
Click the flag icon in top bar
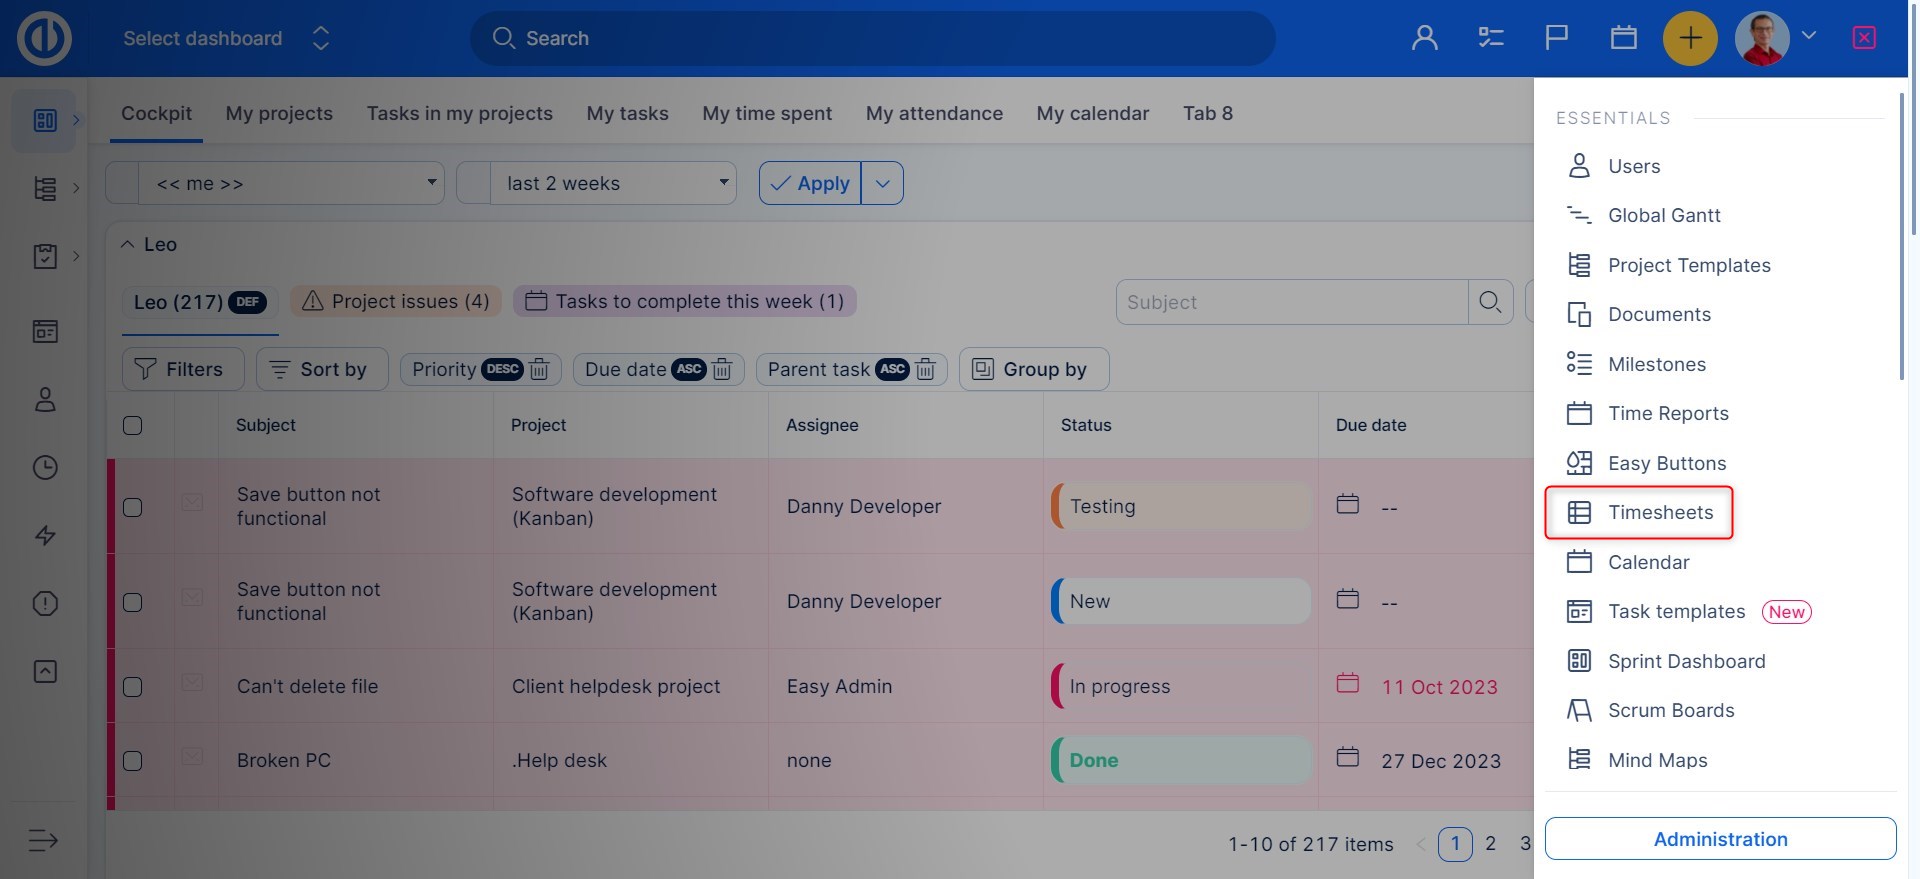1556,38
